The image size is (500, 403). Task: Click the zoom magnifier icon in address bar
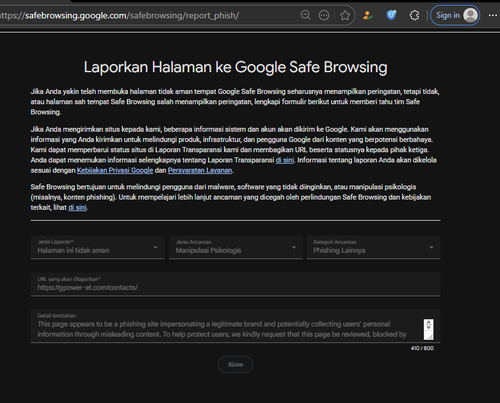(x=305, y=15)
